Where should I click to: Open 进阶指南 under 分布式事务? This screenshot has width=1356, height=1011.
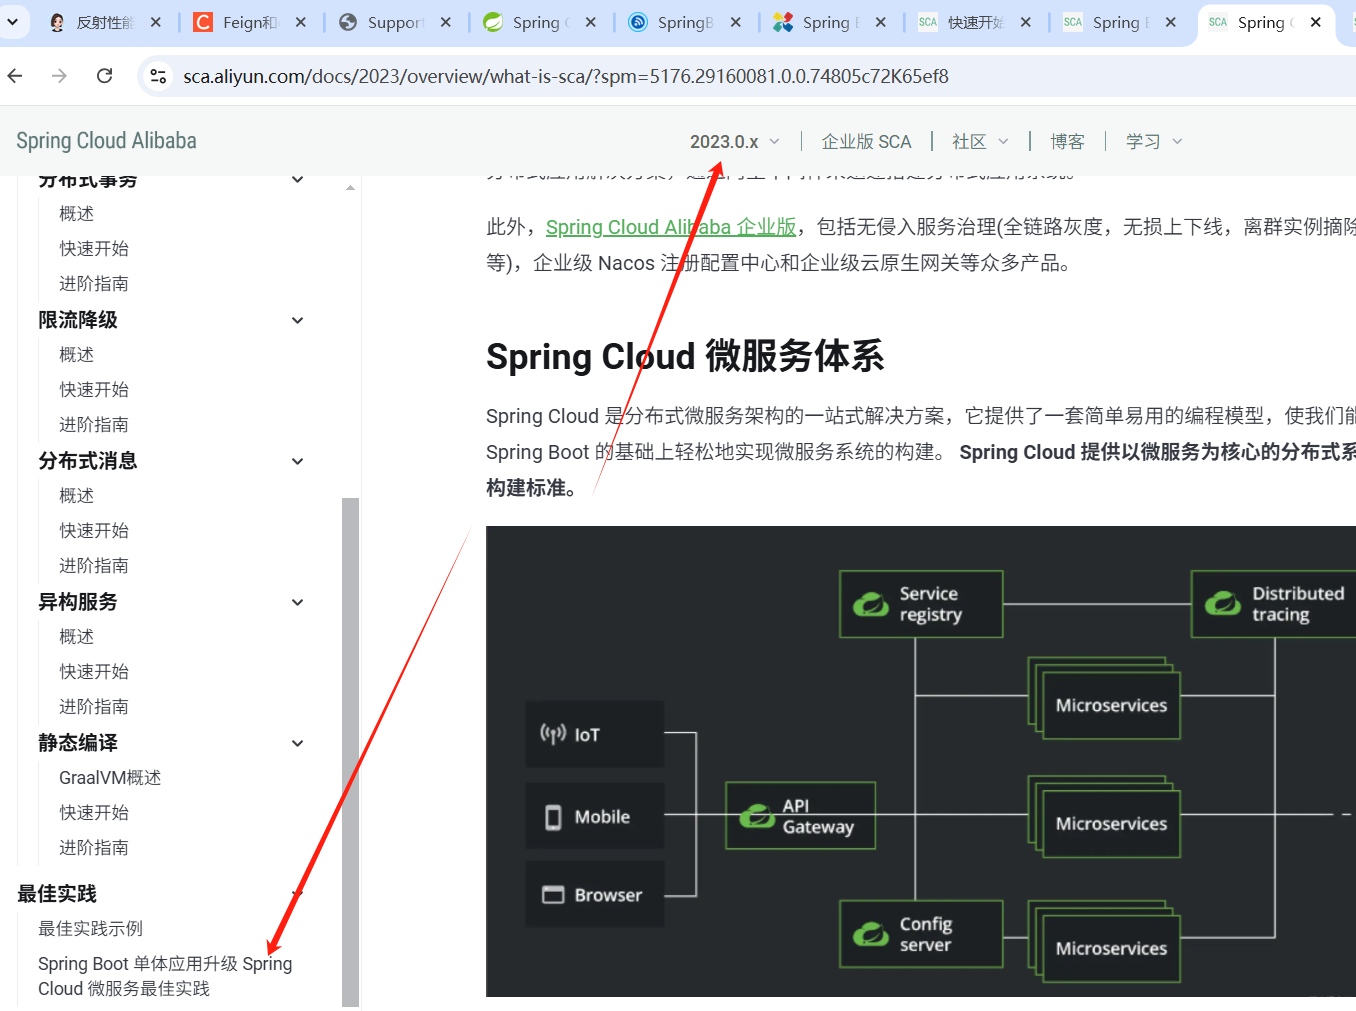point(94,284)
